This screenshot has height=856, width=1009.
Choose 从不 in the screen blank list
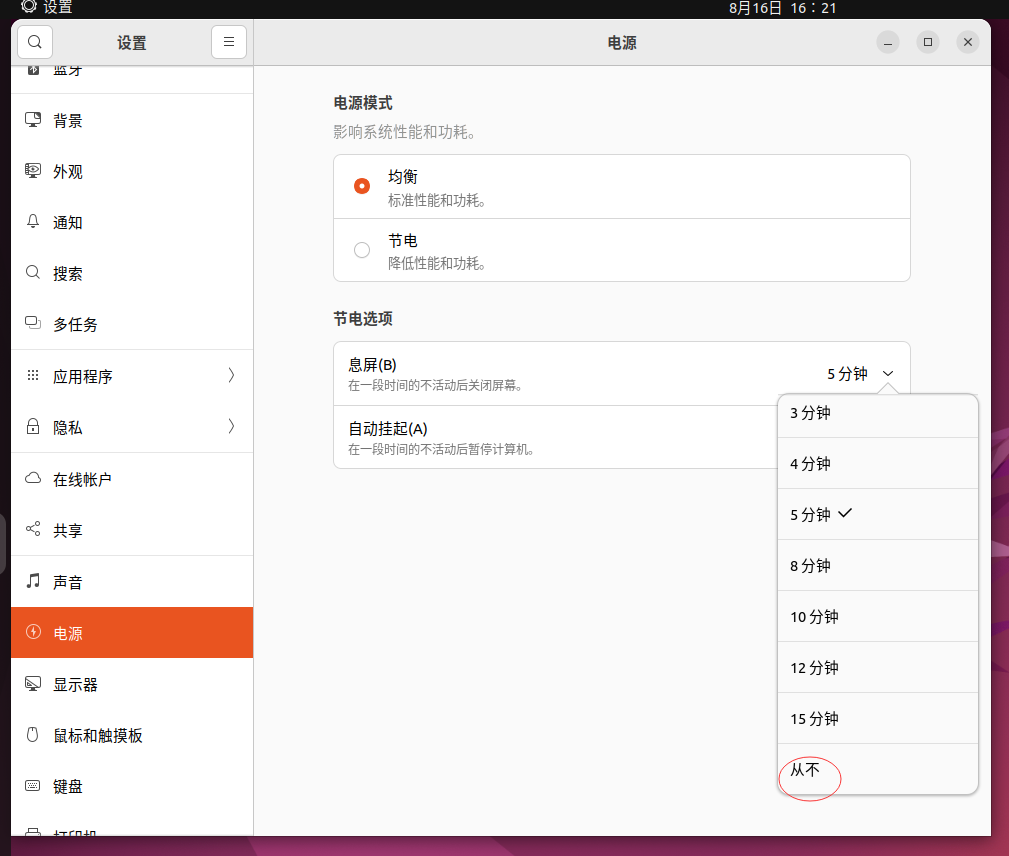tap(806, 769)
